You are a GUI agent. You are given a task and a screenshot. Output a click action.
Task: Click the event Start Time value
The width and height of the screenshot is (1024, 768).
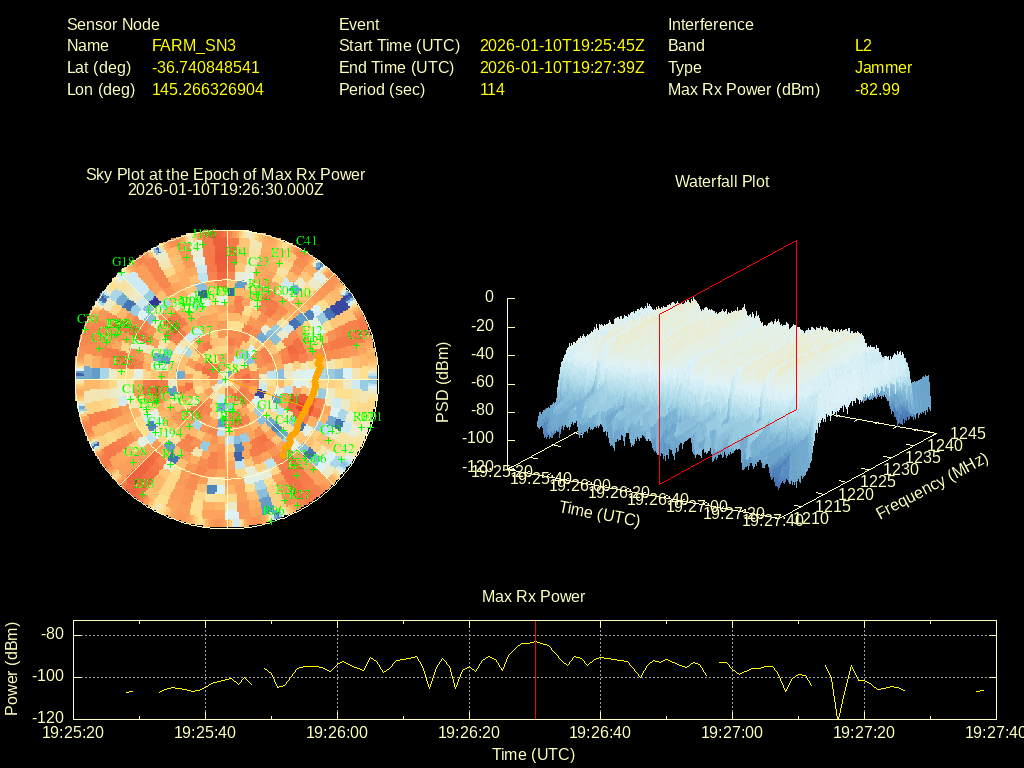(x=562, y=46)
